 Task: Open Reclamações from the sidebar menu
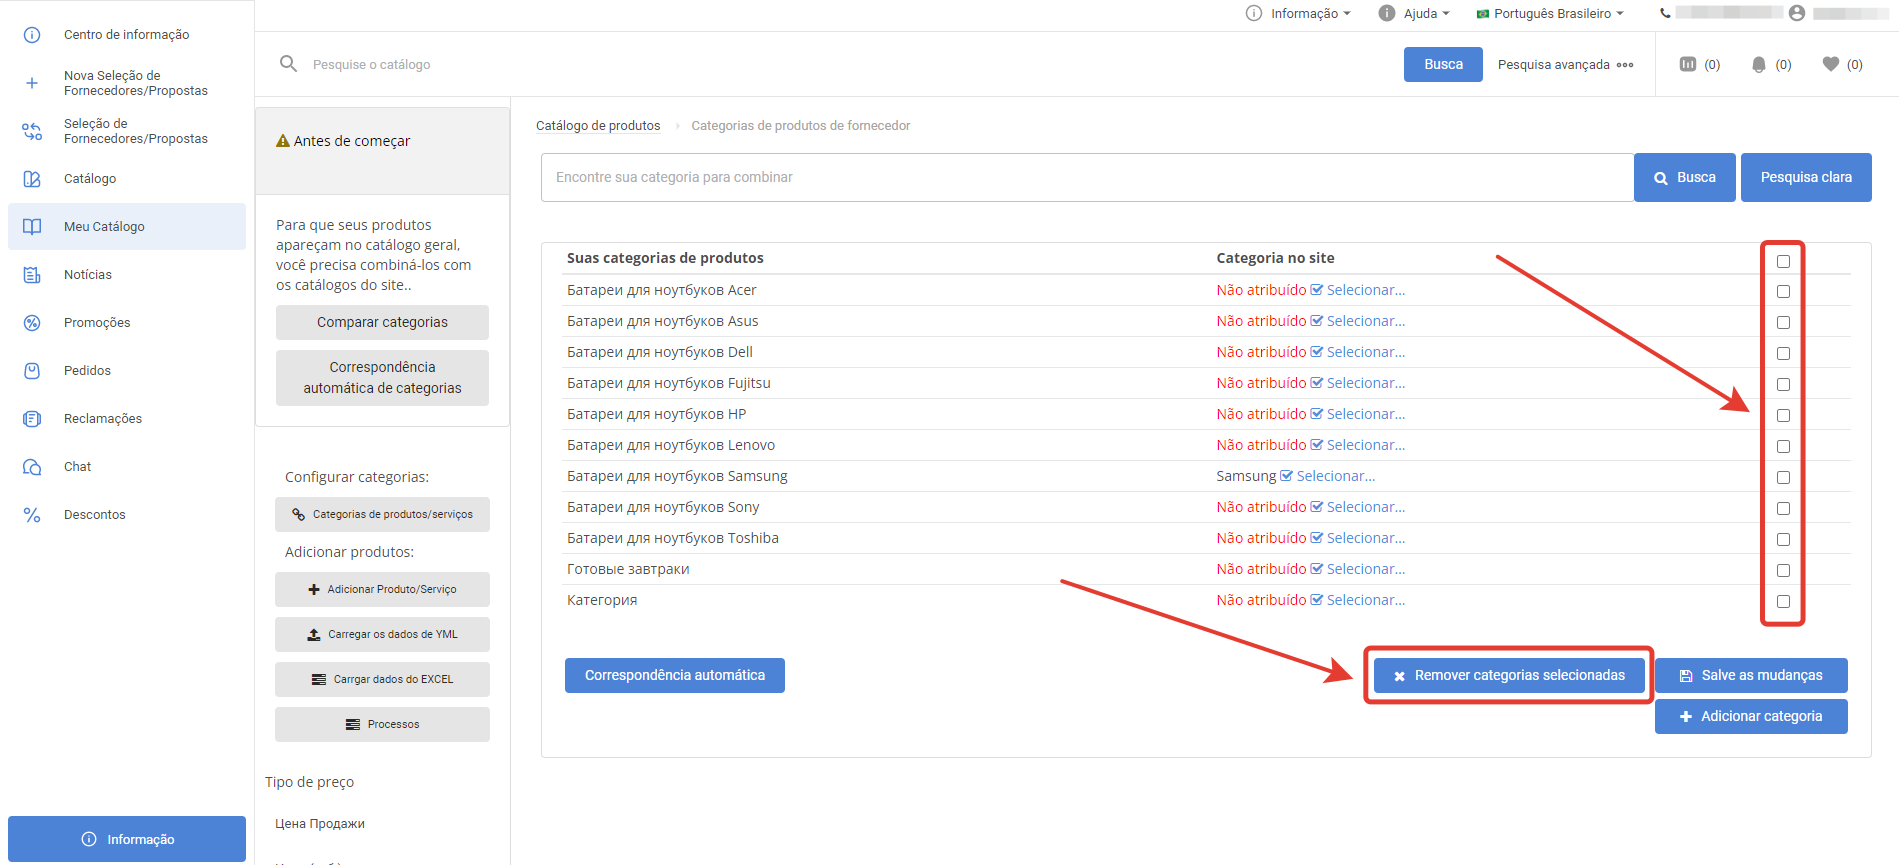[102, 419]
